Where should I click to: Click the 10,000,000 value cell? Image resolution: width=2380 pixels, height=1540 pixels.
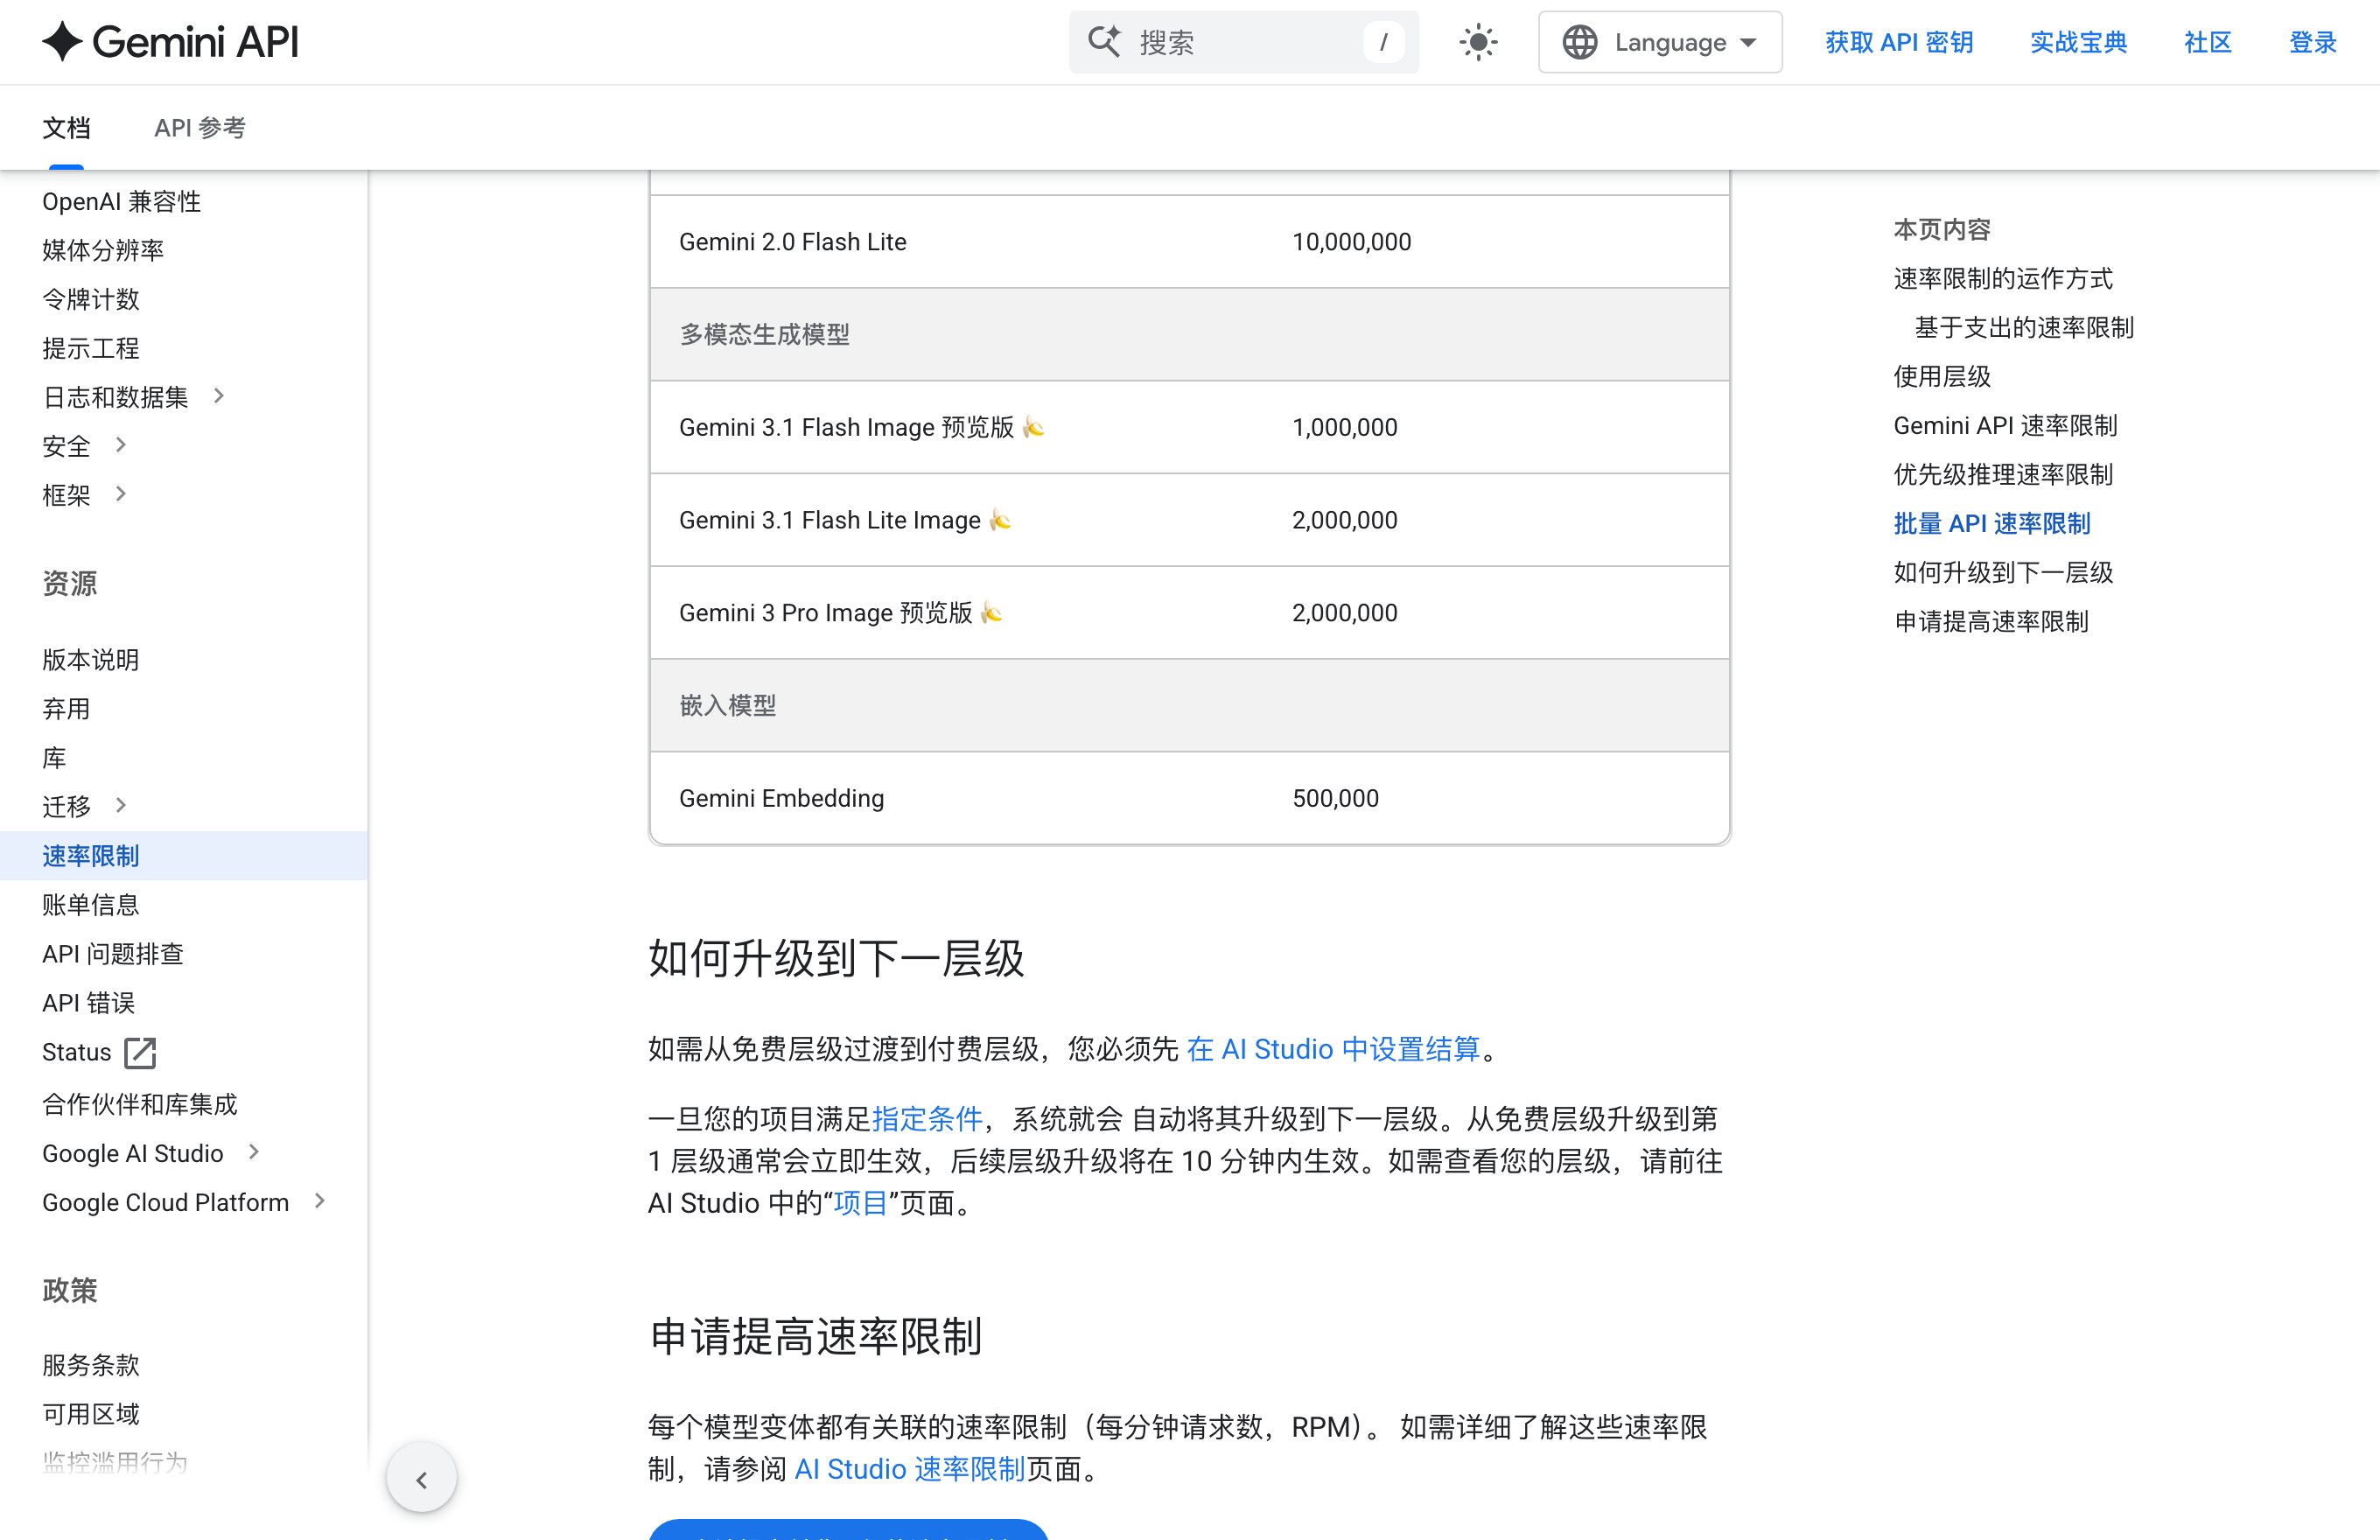pos(1496,242)
